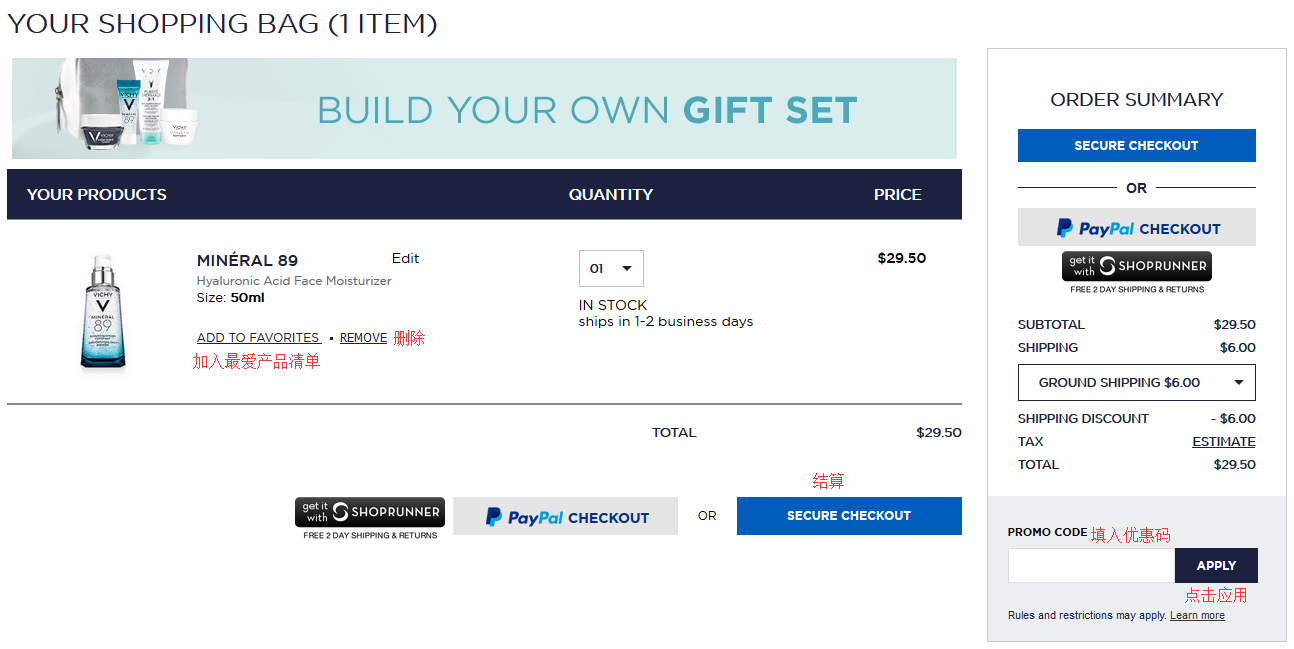Click the Build Your Own Gift Set banner
Image resolution: width=1294 pixels, height=649 pixels.
click(x=586, y=109)
